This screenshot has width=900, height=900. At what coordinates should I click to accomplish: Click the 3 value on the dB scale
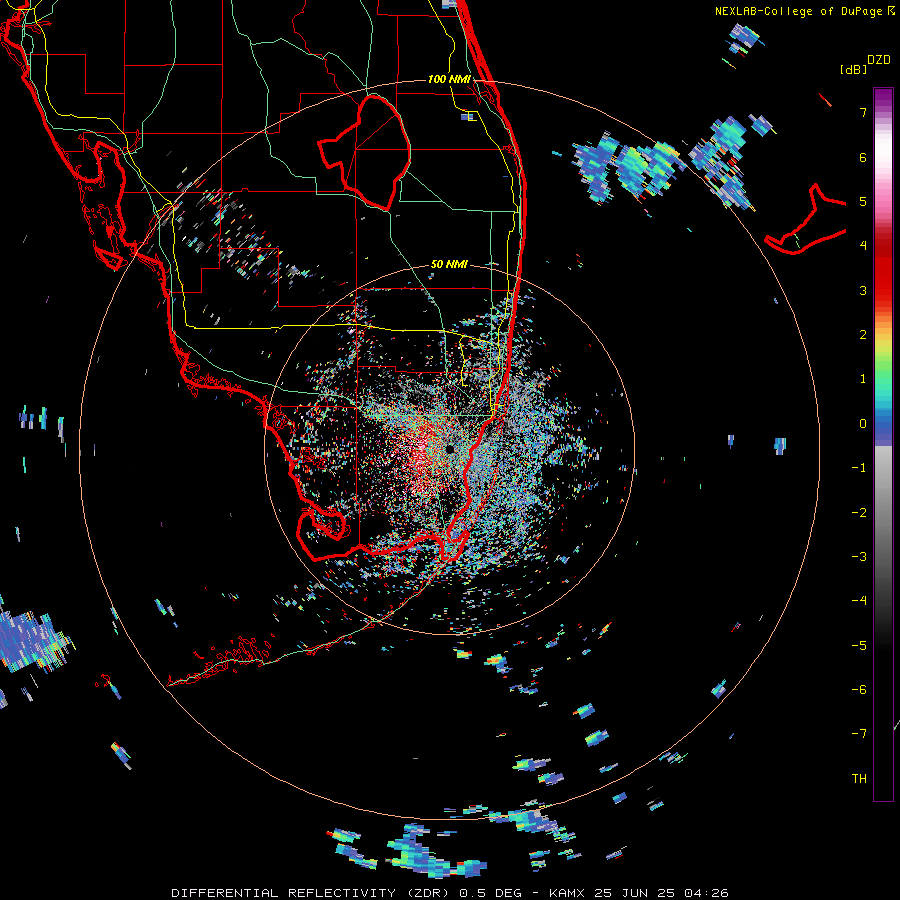tap(863, 290)
